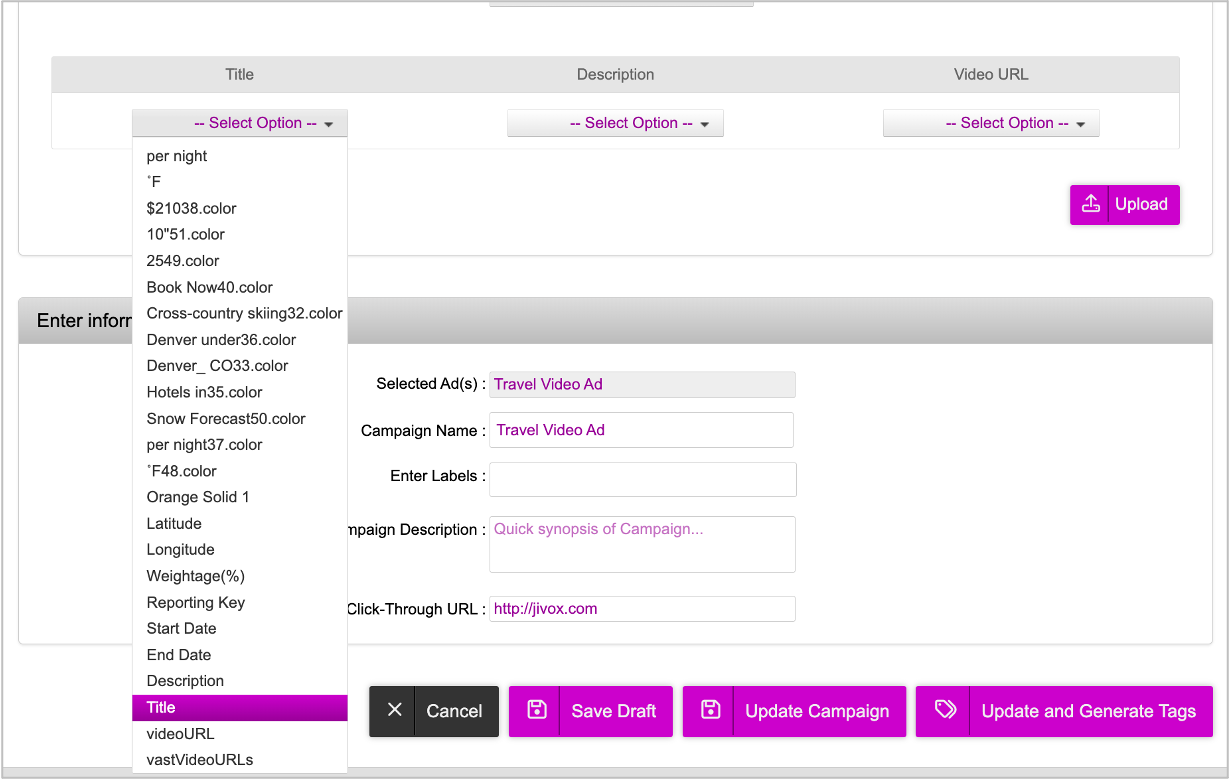Image resolution: width=1230 pixels, height=780 pixels.
Task: Click the floppy disk icon on Save Draft
Action: (536, 710)
